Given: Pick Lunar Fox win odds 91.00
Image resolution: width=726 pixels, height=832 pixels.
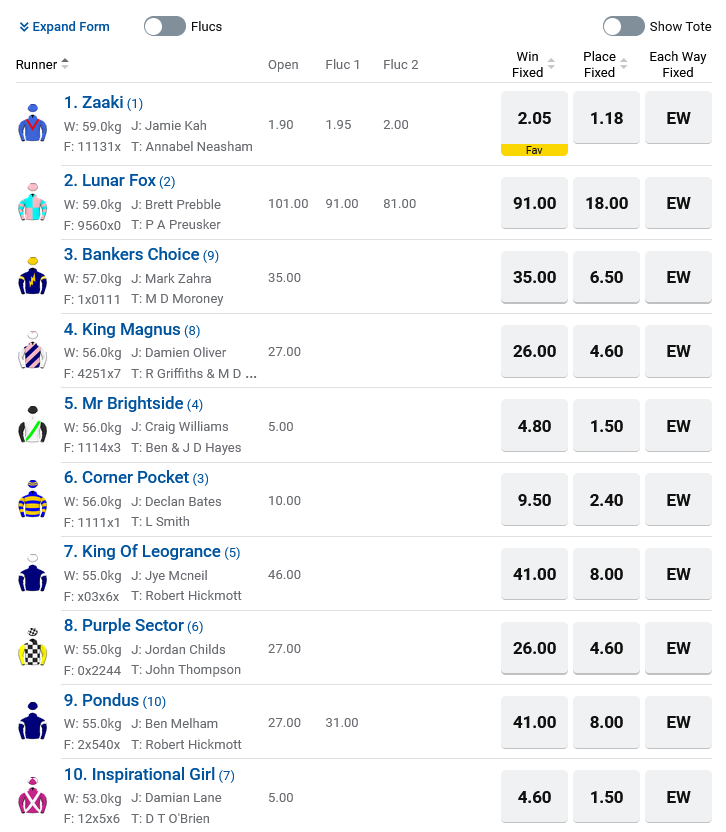Looking at the screenshot, I should [534, 203].
